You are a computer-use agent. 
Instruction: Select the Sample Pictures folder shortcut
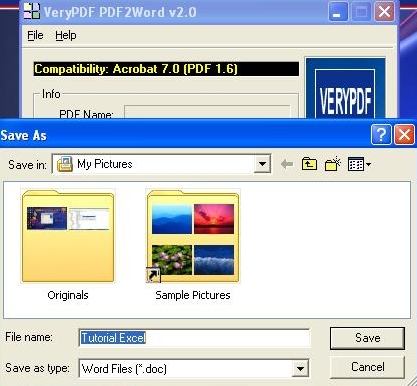(193, 236)
